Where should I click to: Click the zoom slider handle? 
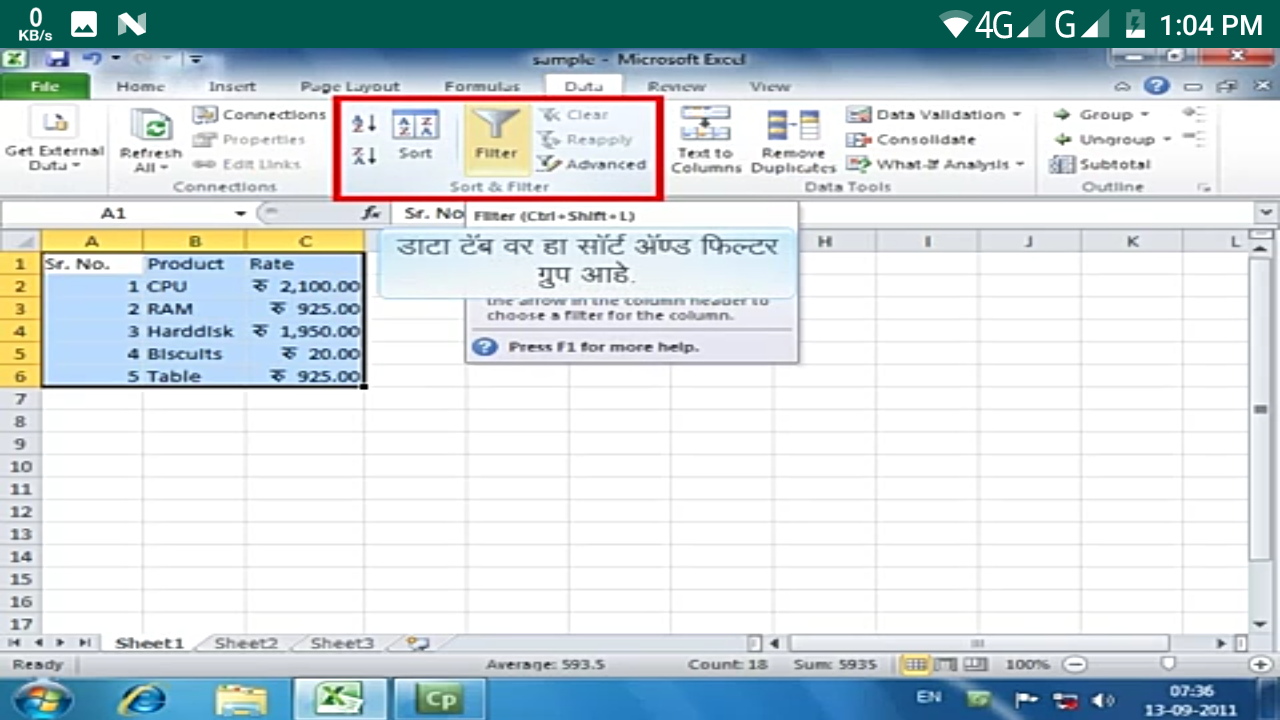1167,664
